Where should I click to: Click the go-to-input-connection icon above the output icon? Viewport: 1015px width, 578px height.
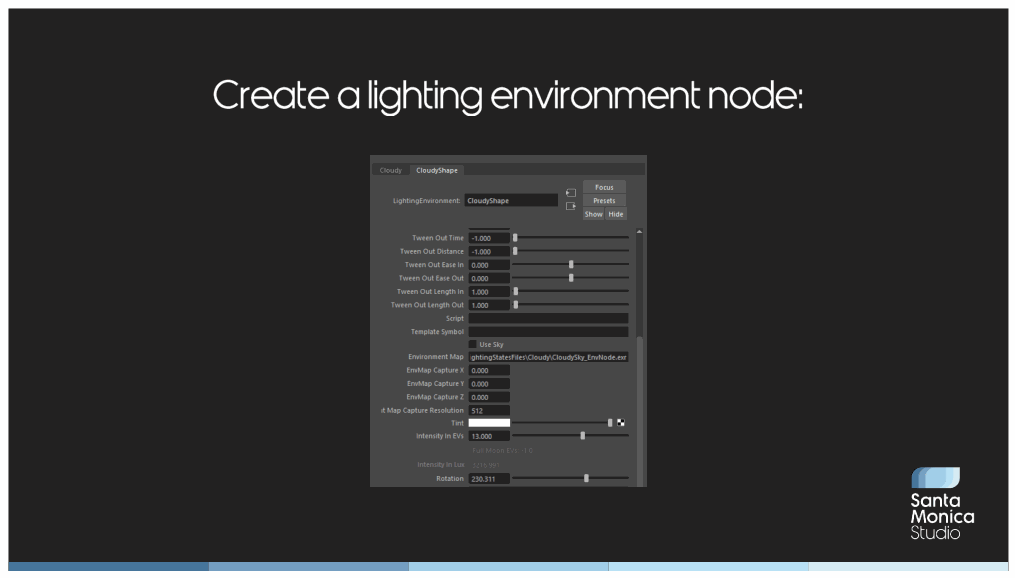(570, 193)
